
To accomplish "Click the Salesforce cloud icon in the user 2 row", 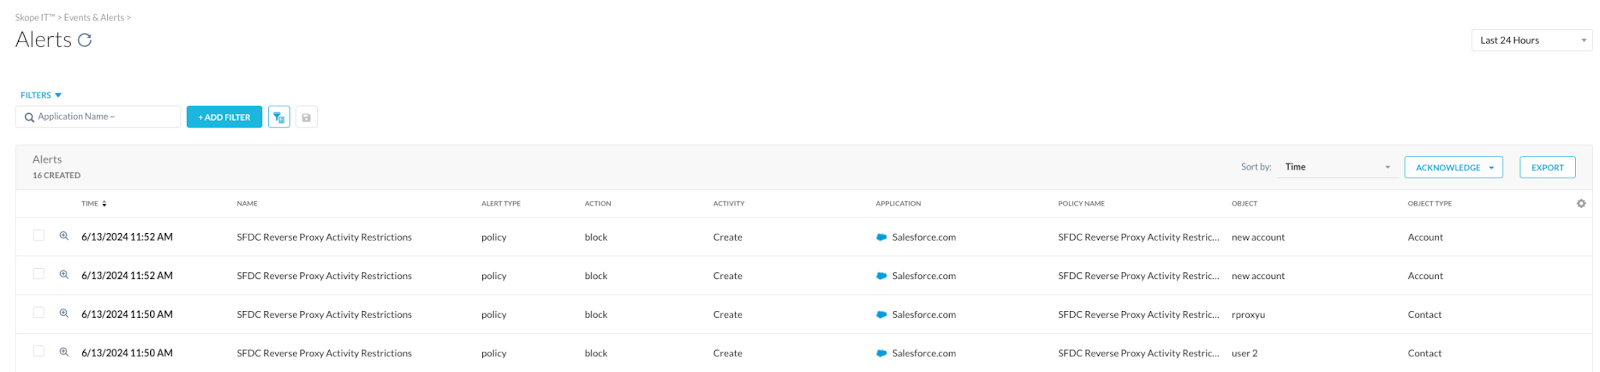I will pos(881,353).
